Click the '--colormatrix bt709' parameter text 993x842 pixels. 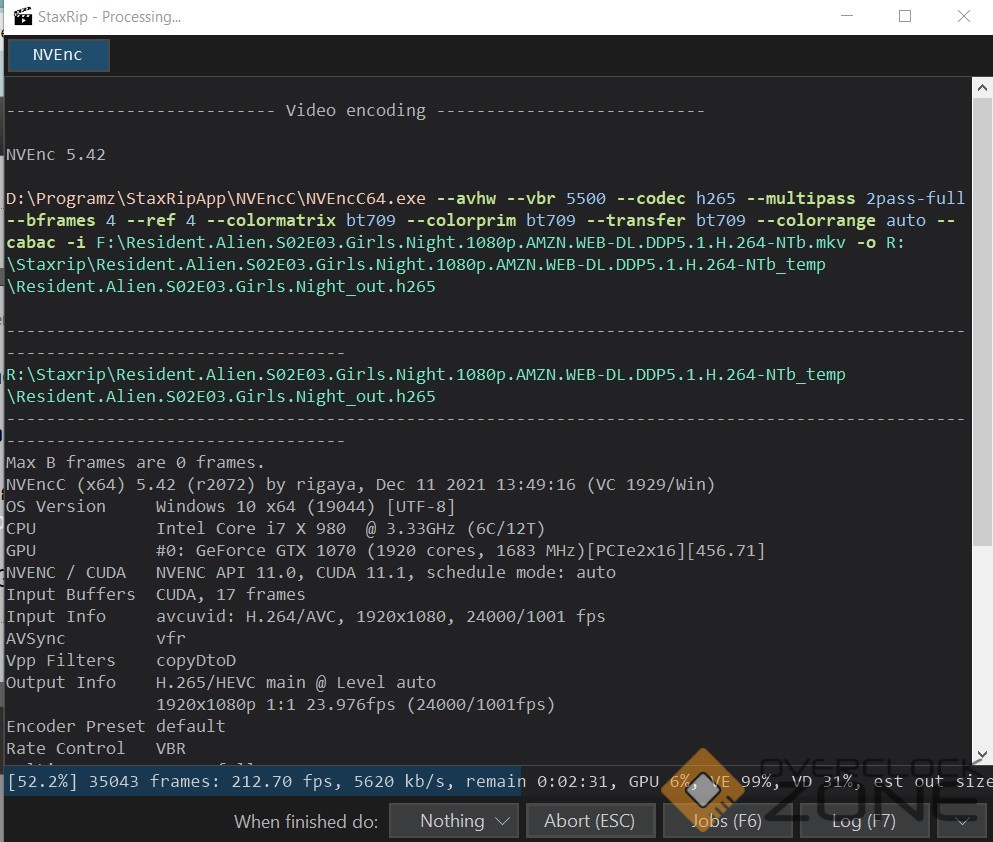click(x=301, y=220)
